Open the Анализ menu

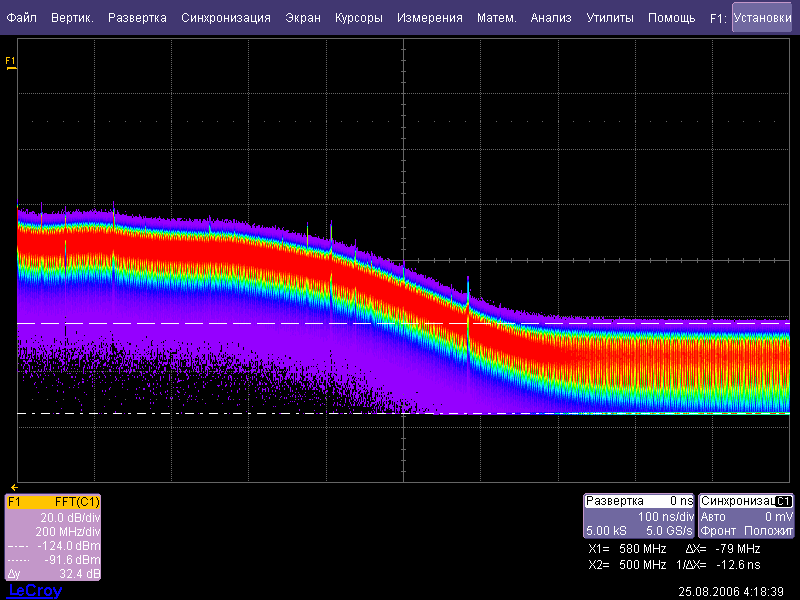coord(551,18)
